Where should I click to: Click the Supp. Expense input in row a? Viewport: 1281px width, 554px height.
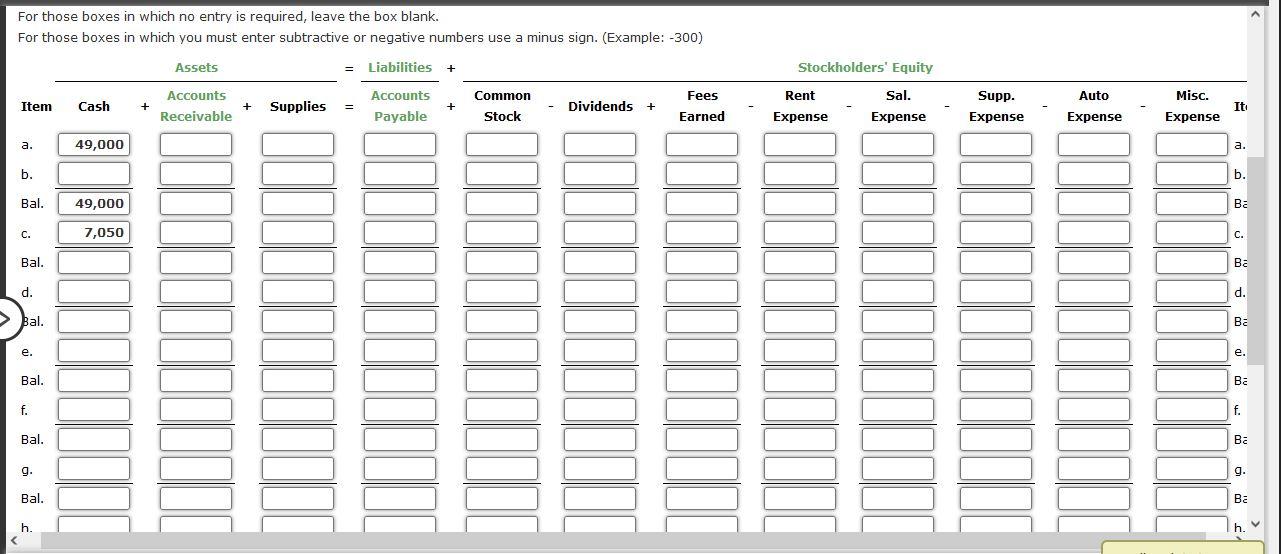pyautogui.click(x=996, y=144)
